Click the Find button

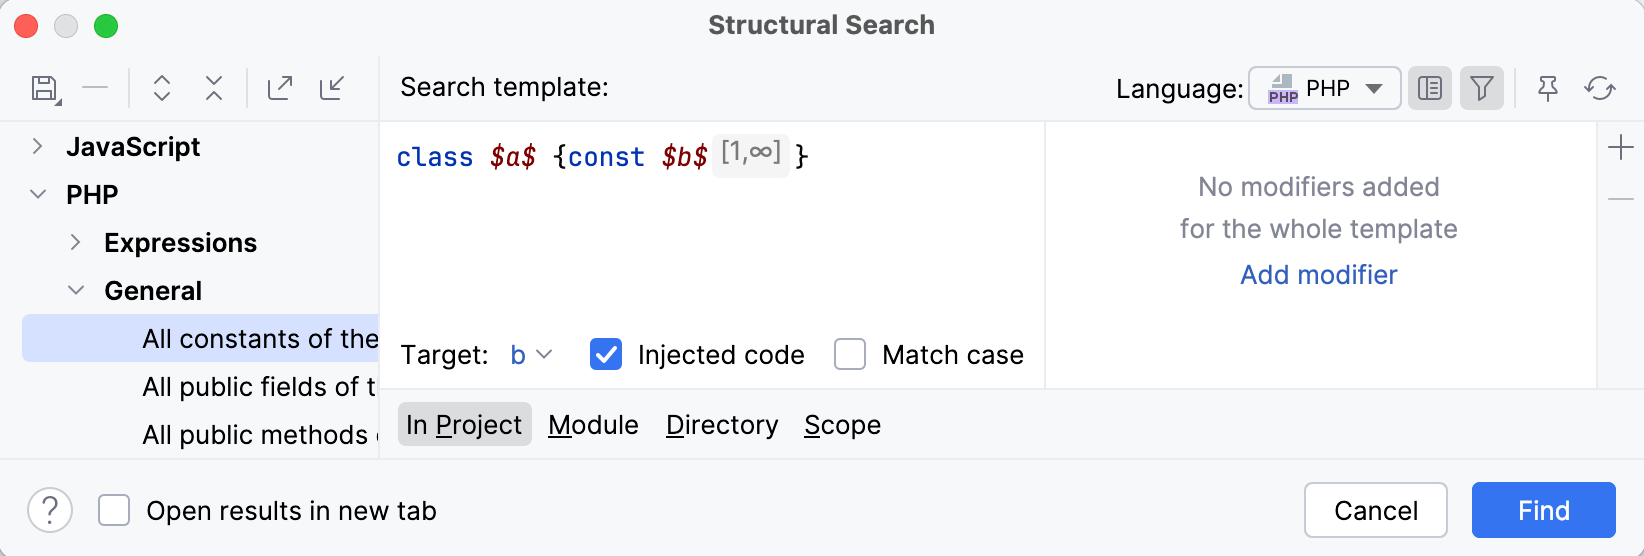(x=1543, y=510)
